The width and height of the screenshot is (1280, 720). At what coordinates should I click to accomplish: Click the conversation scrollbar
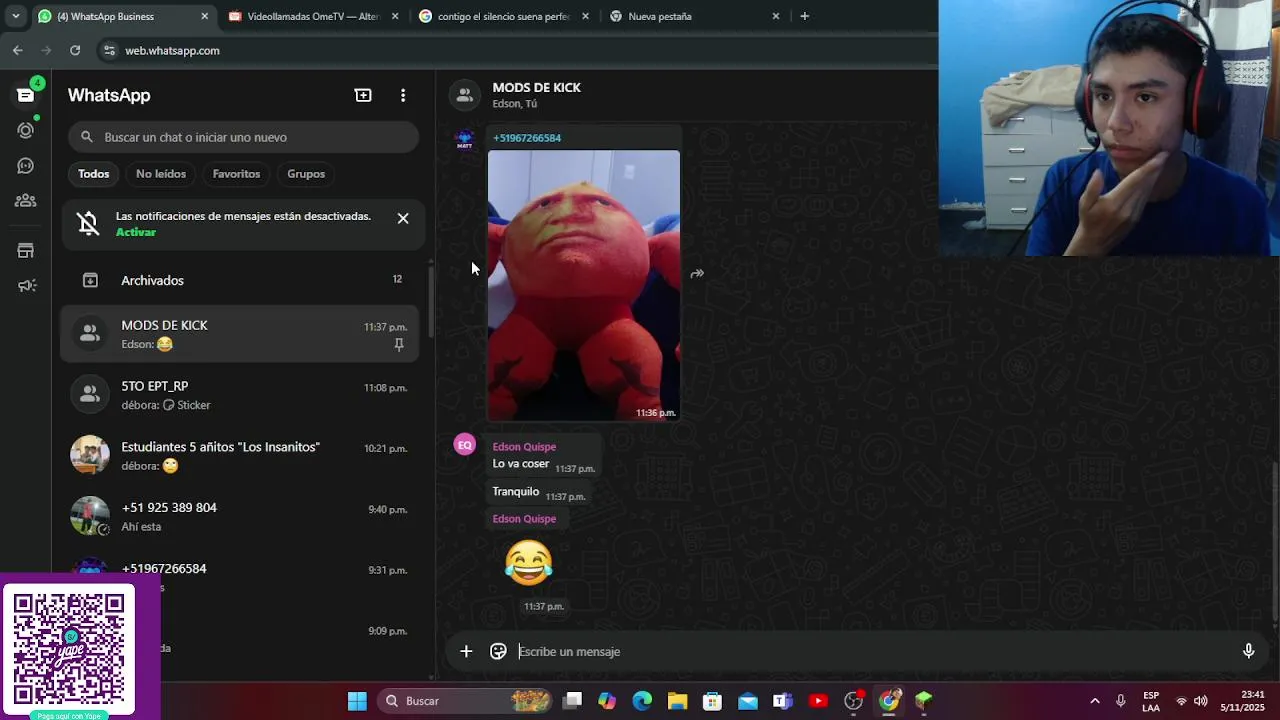click(1274, 540)
